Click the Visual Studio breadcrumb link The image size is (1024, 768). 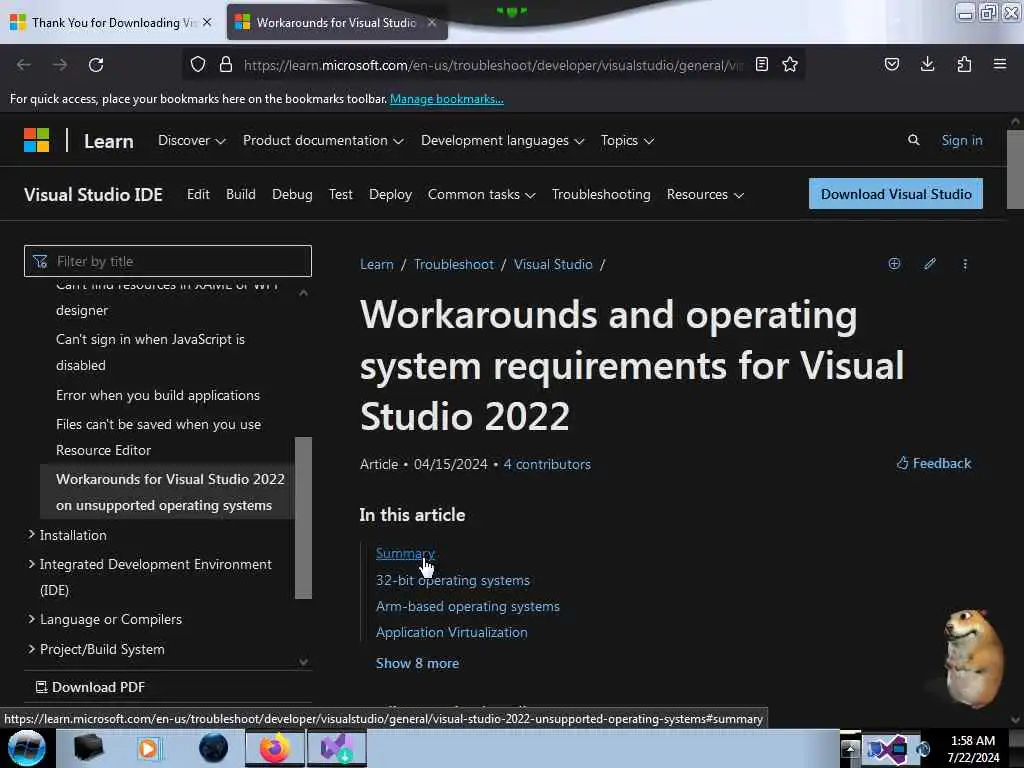tap(552, 264)
